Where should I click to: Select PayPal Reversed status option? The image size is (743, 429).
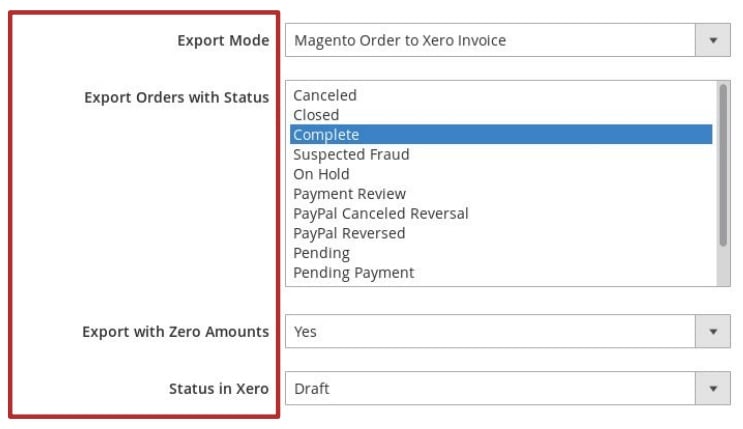[x=501, y=233]
